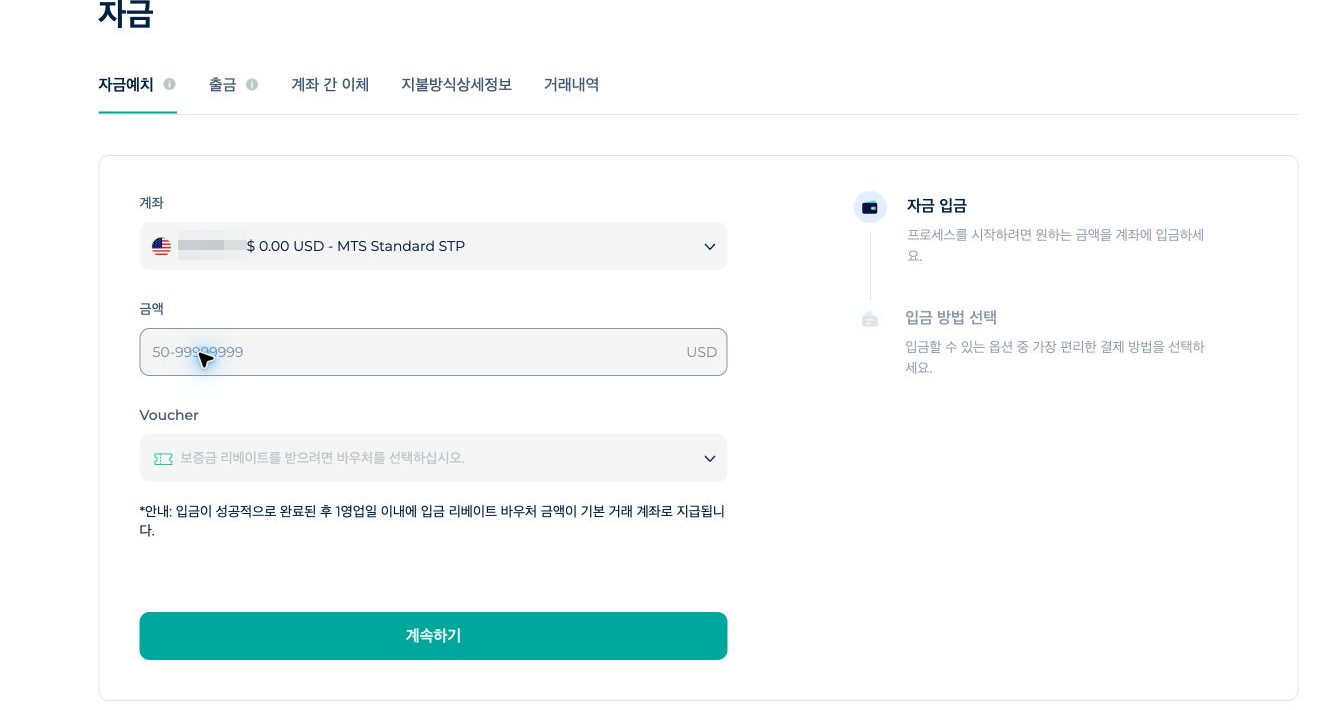Focus the 금액 amount input field
Screen dimensions: 1320x710
click(x=433, y=352)
